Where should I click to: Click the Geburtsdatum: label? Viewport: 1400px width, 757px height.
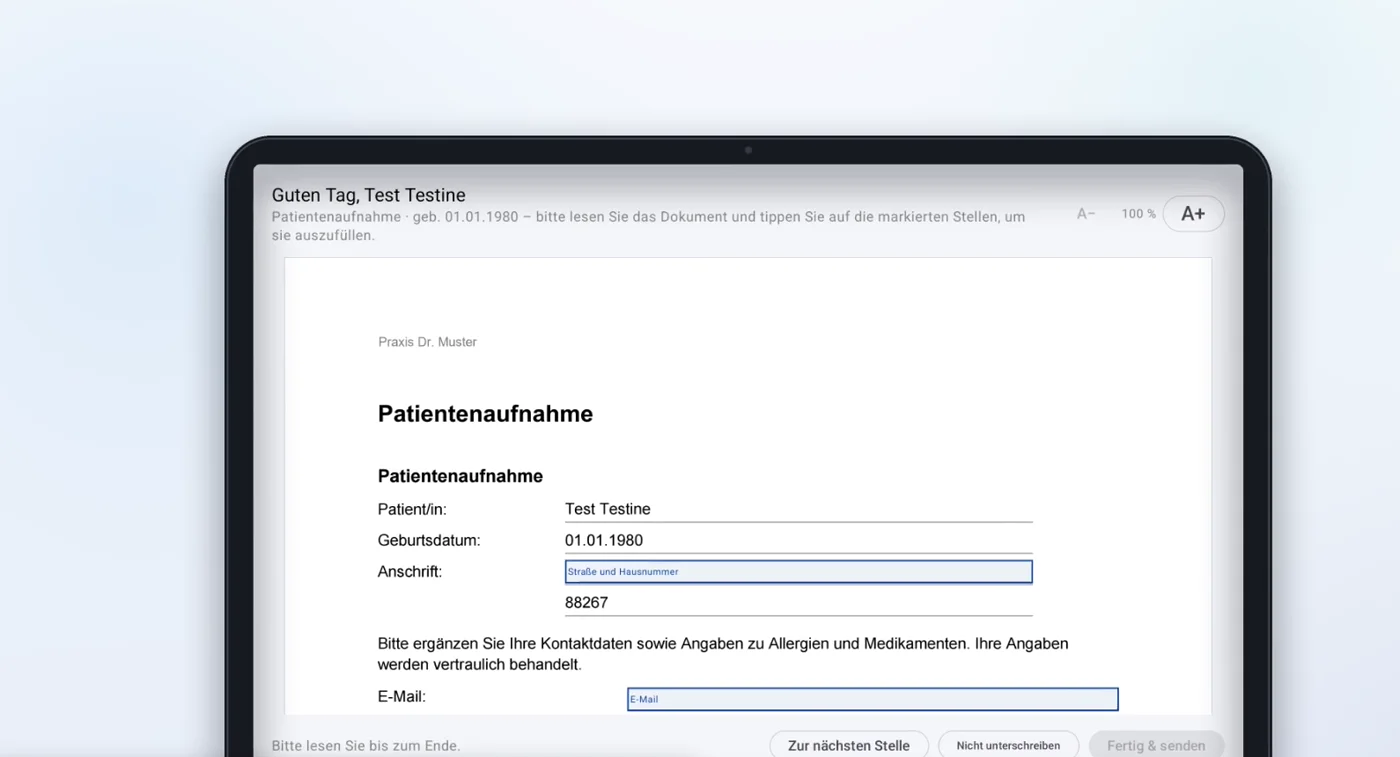(x=429, y=541)
